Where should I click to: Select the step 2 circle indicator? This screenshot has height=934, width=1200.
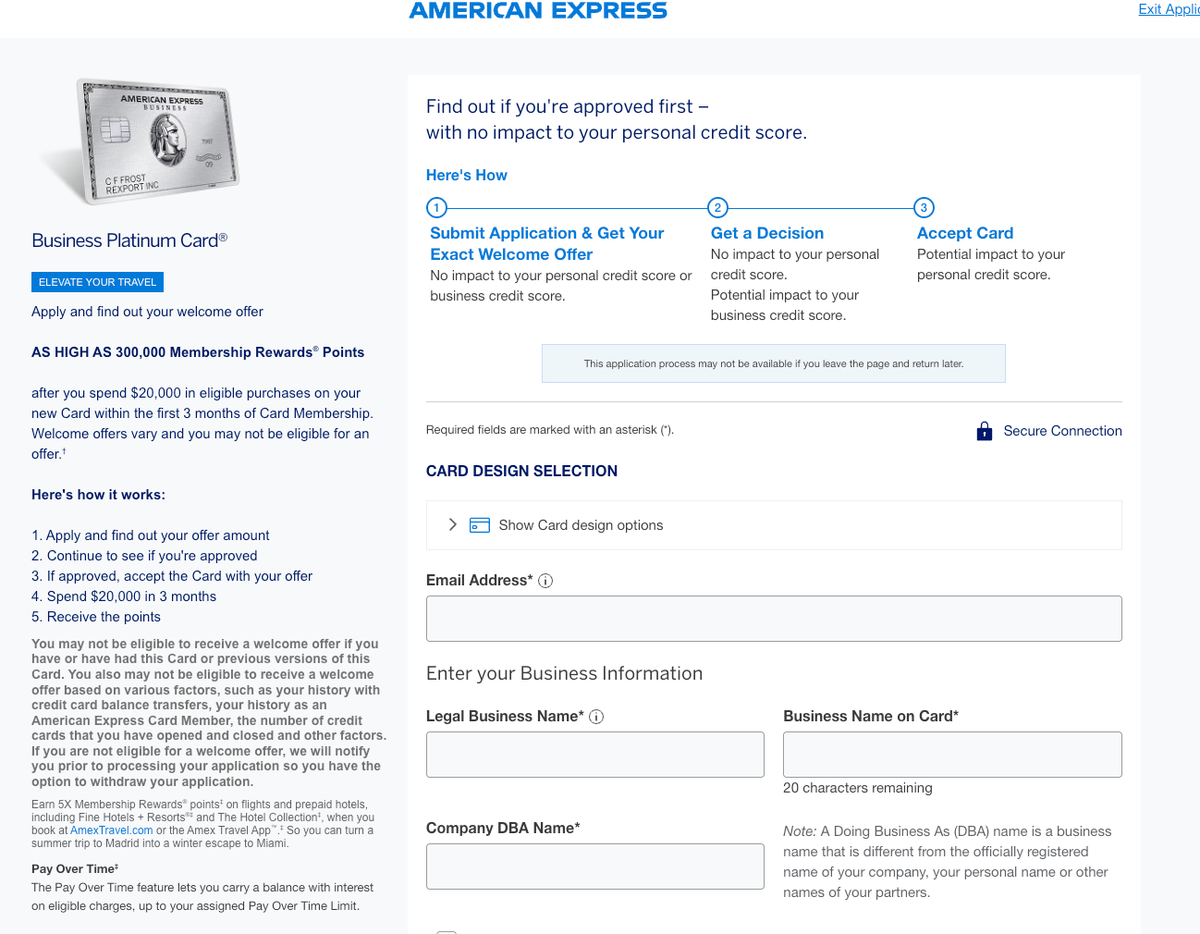click(x=717, y=208)
